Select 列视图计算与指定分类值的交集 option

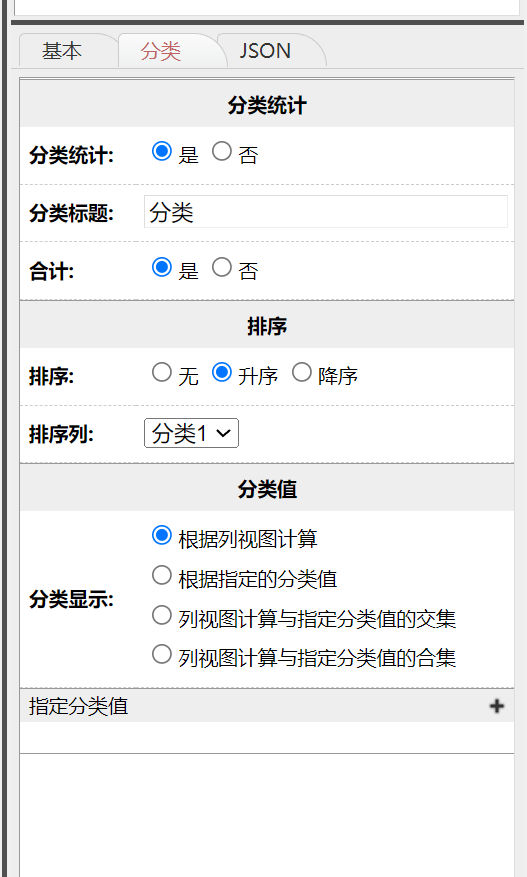click(162, 615)
